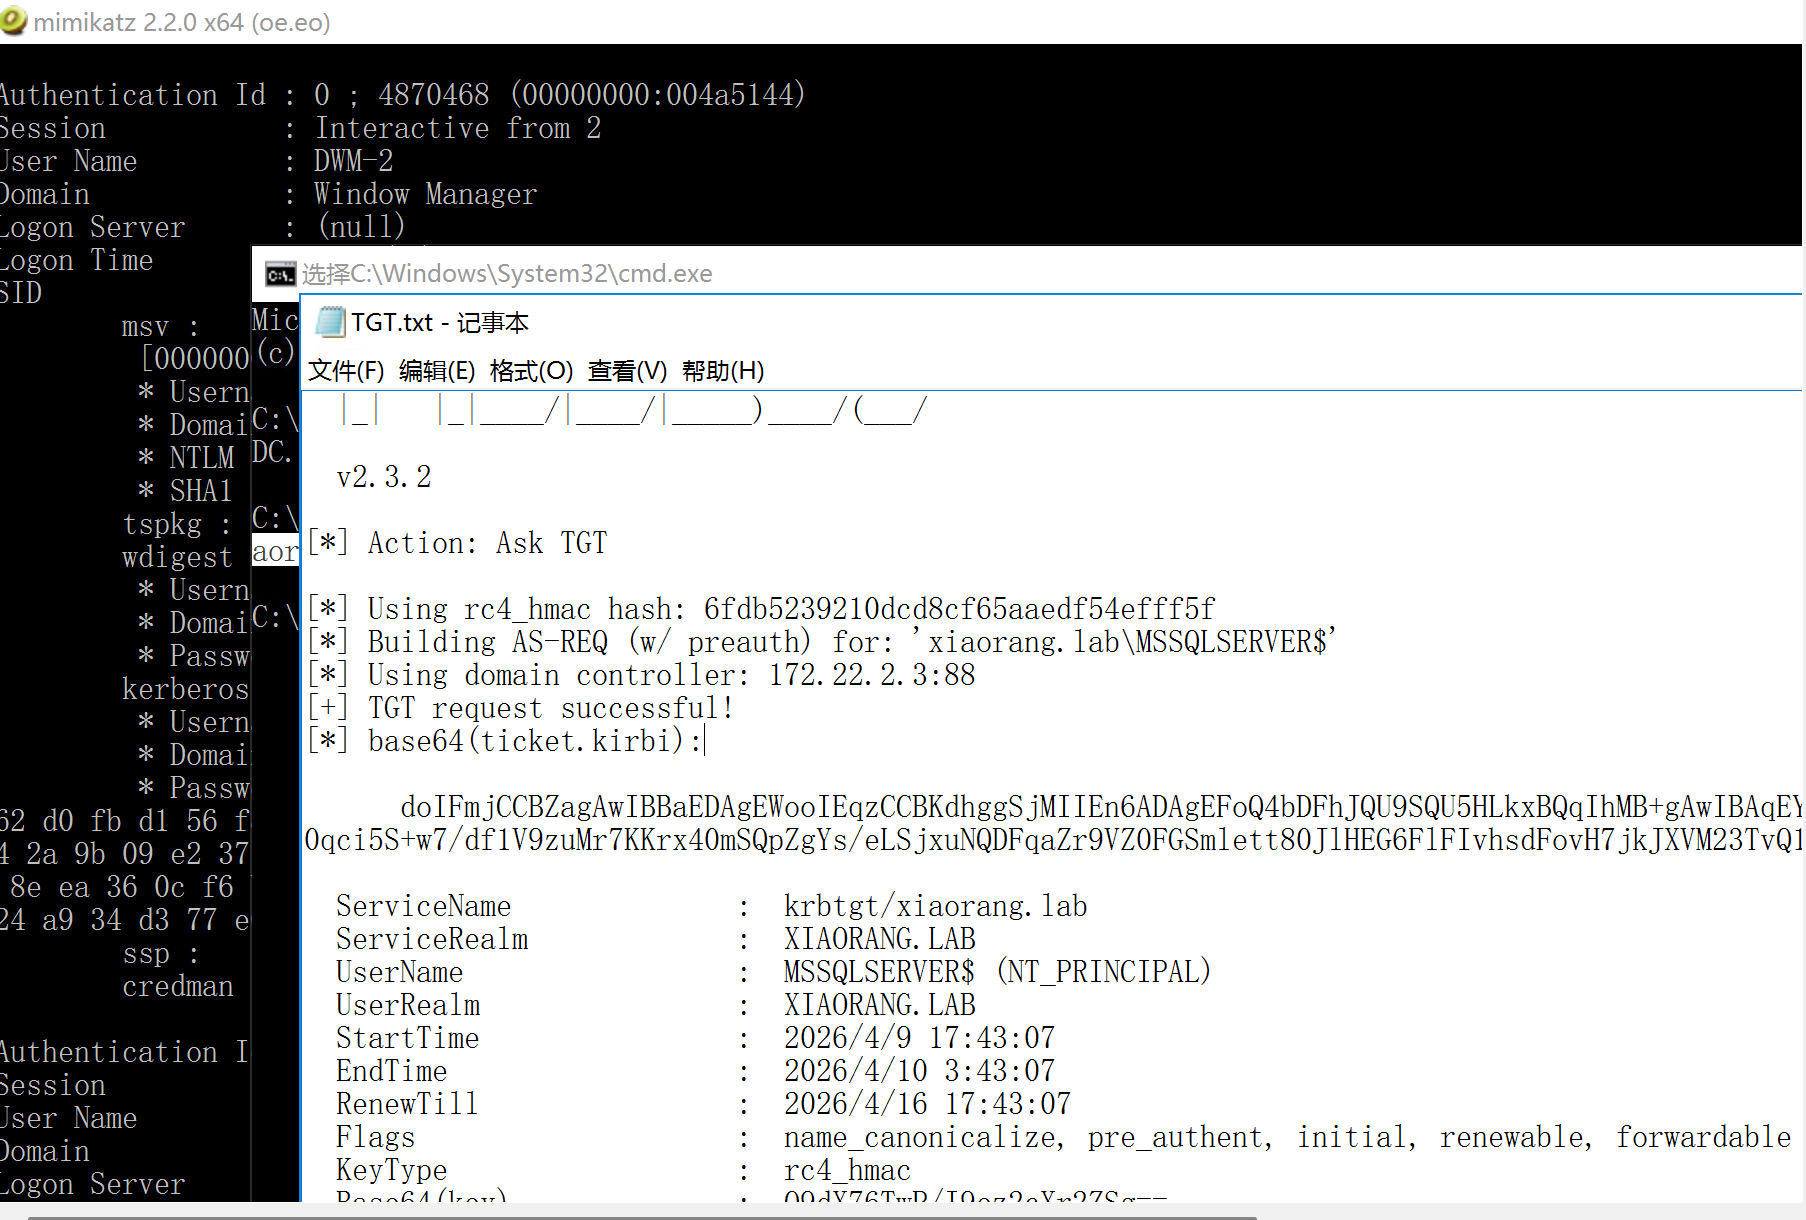Click the cmd.exe window title text
Screen dimensions: 1806x1220
pos(507,274)
